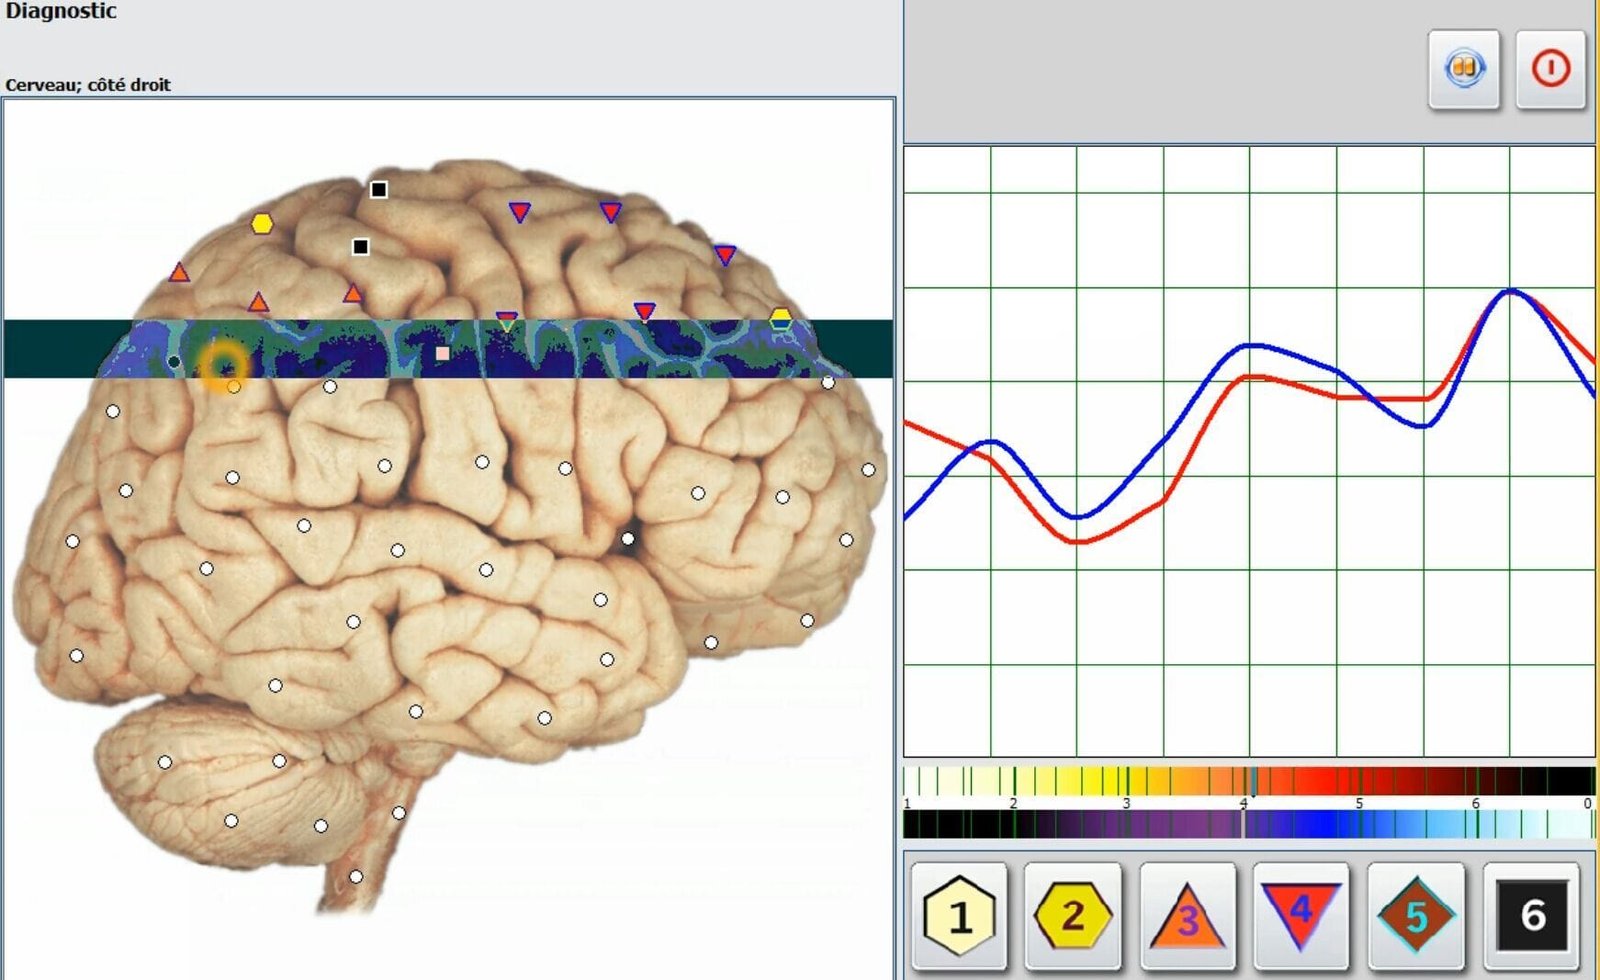The image size is (1600, 980).
Task: Select the yellow hexagon button numbered 2
Action: (1072, 915)
